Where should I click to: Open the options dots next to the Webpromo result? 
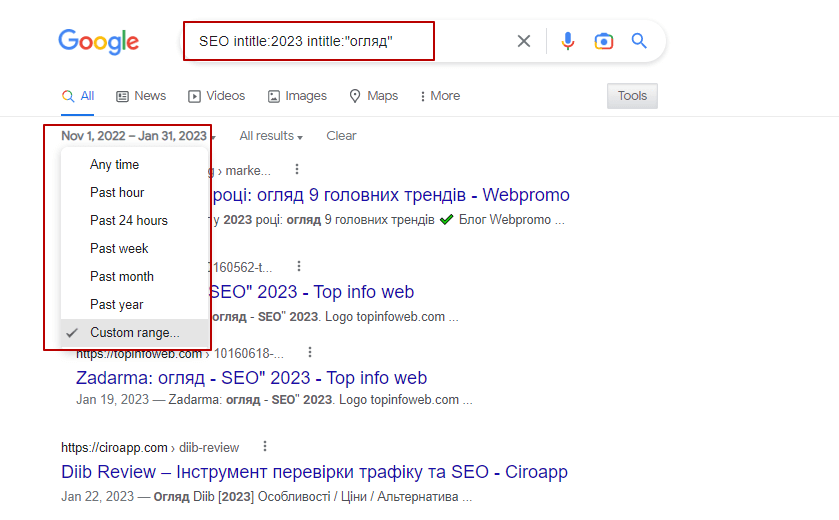[297, 170]
